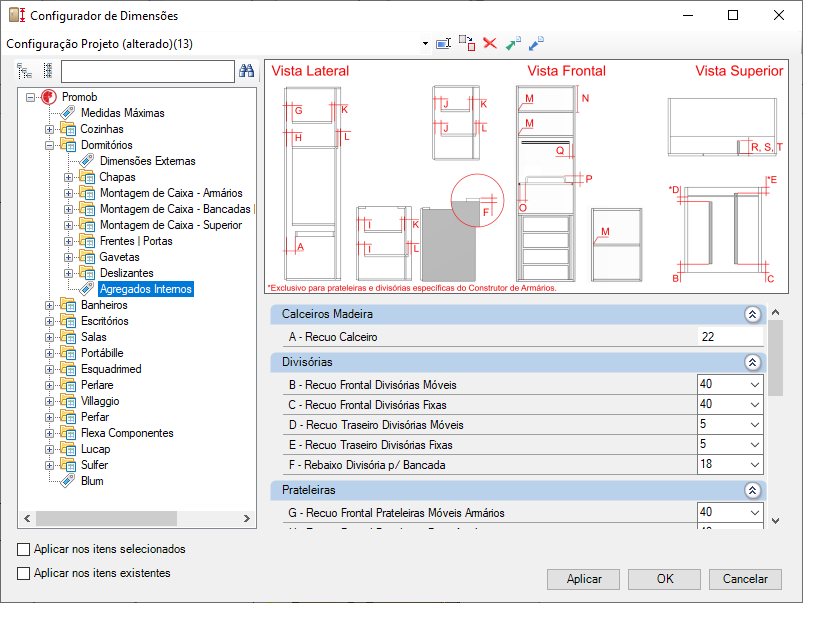Image resolution: width=818 pixels, height=618 pixels.
Task: Click the A - Recuo Calceiro value field
Action: click(x=730, y=337)
